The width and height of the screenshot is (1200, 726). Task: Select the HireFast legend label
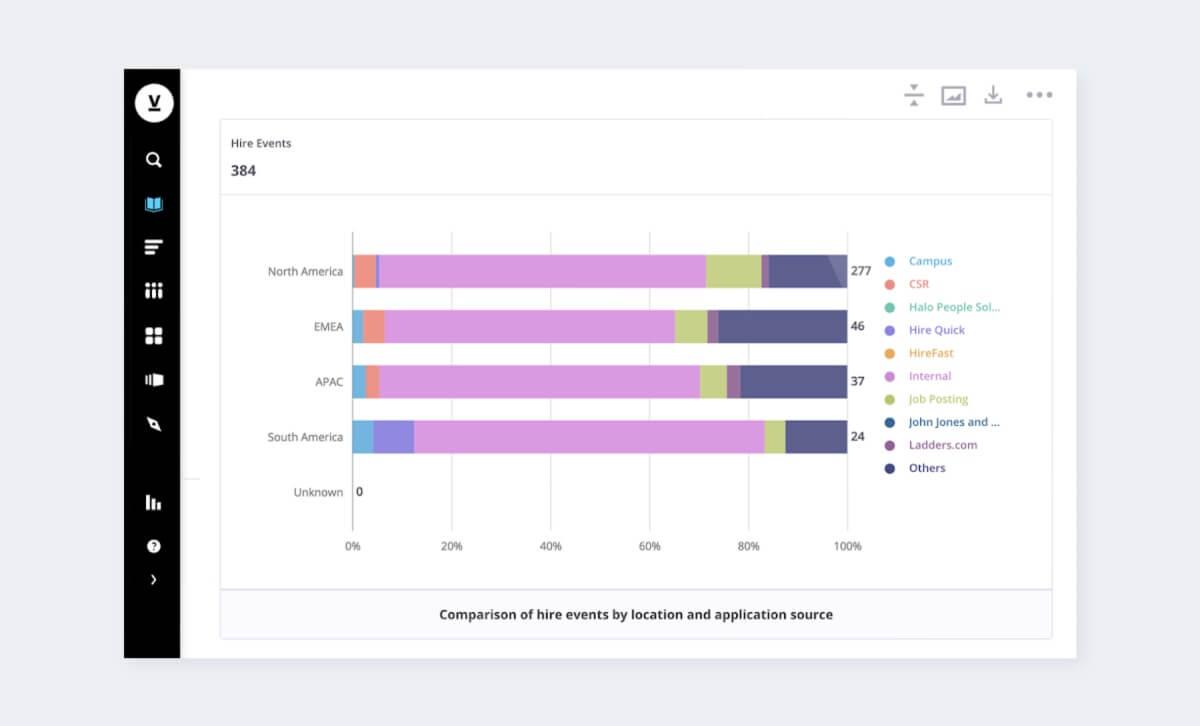(x=931, y=353)
